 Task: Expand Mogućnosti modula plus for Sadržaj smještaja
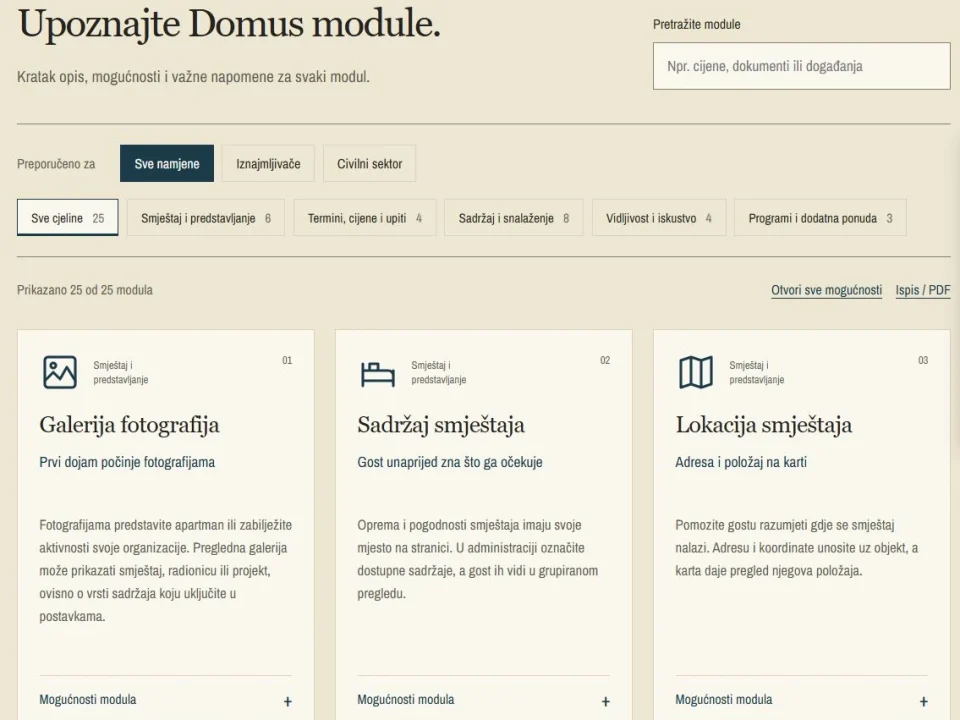click(606, 702)
